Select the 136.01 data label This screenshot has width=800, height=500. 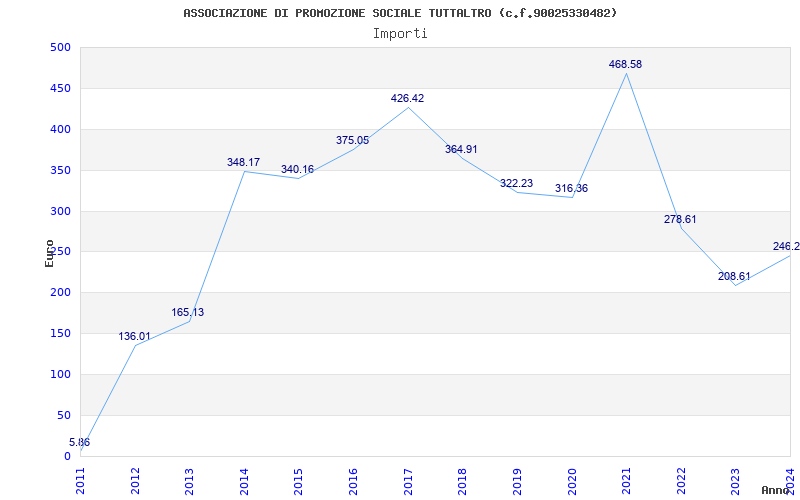135,336
